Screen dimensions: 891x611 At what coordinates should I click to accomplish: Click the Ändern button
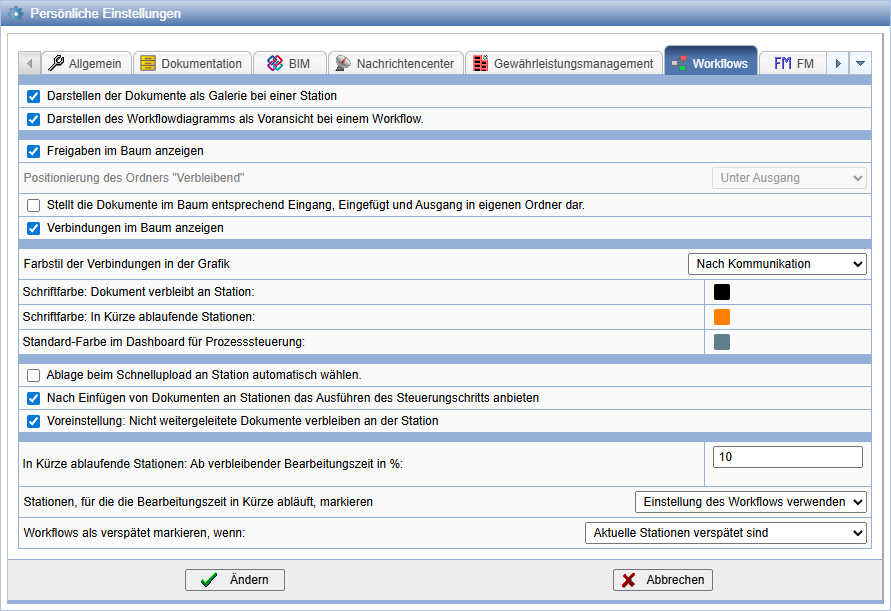235,580
